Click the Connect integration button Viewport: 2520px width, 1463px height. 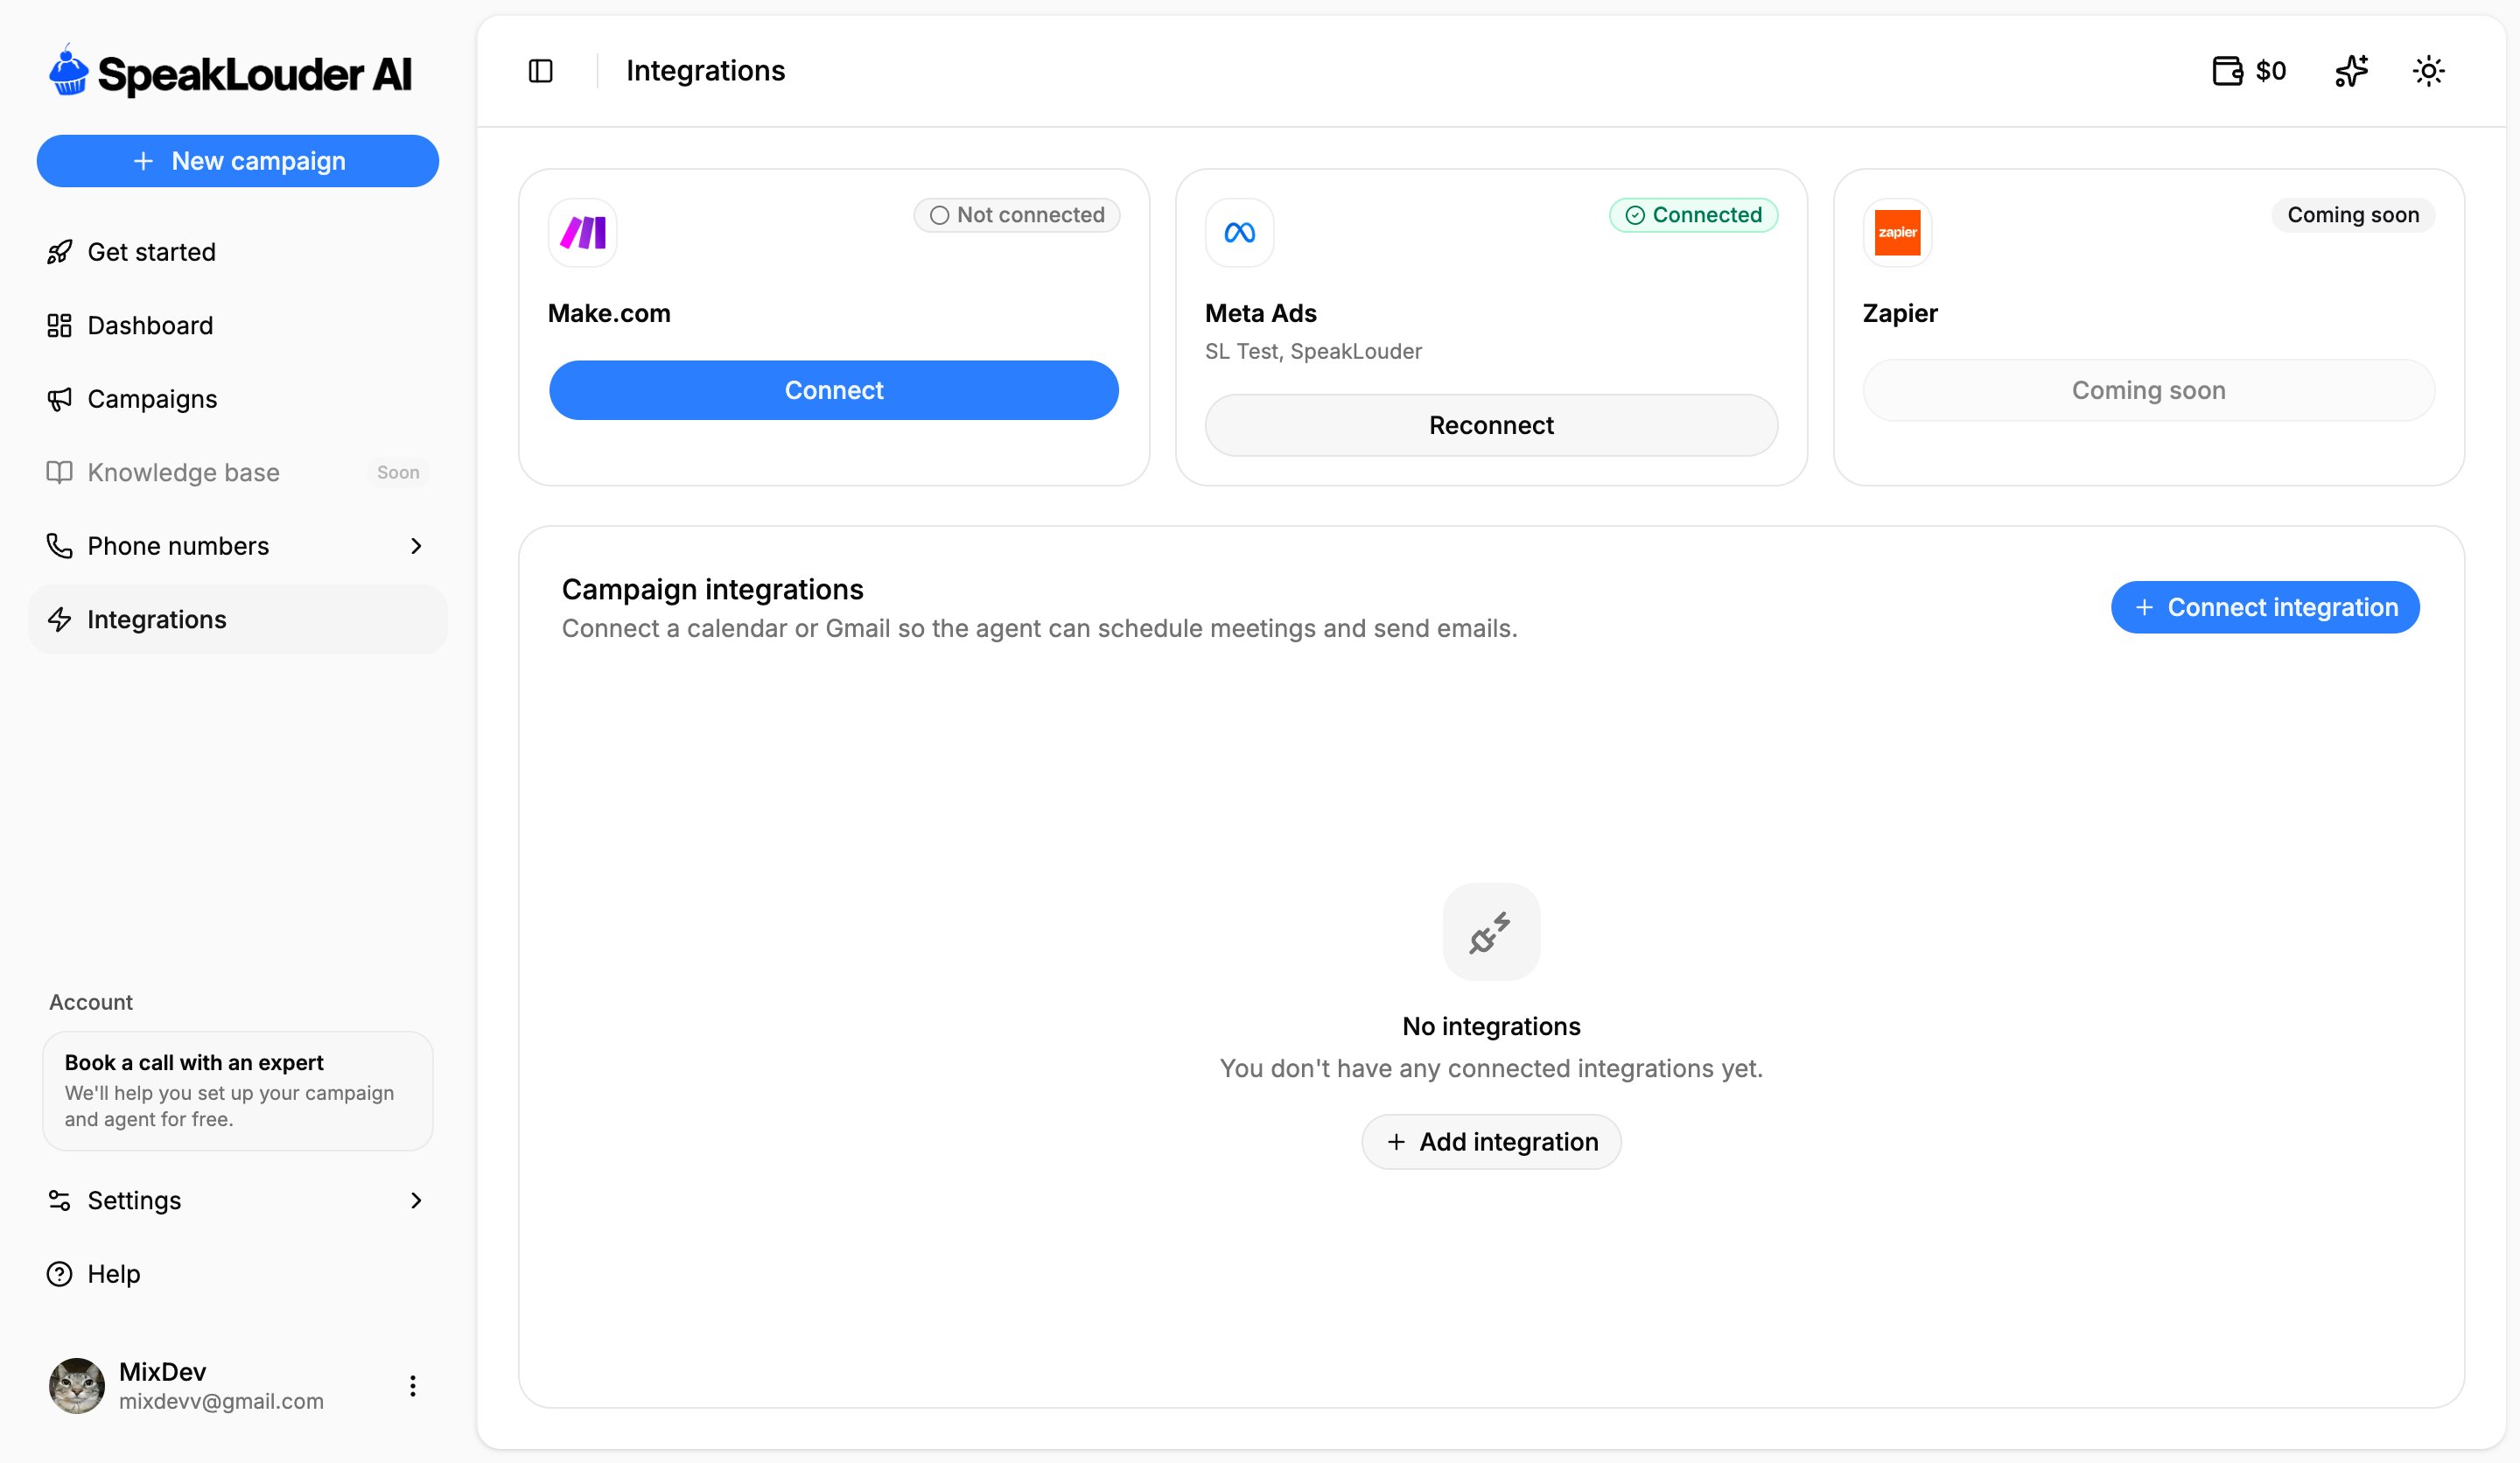click(x=2265, y=607)
